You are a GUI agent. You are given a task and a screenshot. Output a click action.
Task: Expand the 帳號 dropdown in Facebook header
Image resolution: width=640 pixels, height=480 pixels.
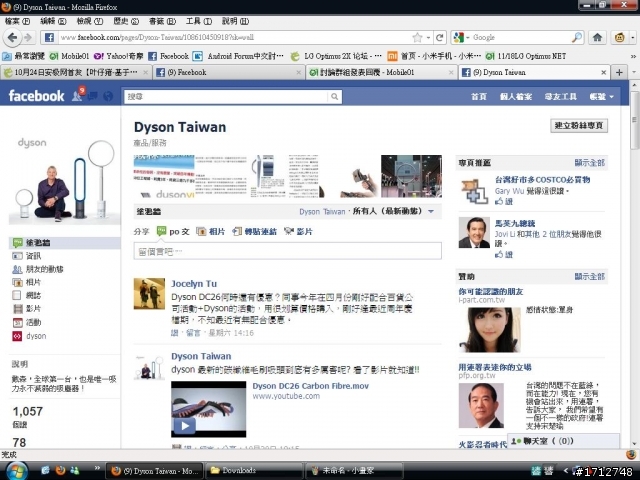(601, 97)
